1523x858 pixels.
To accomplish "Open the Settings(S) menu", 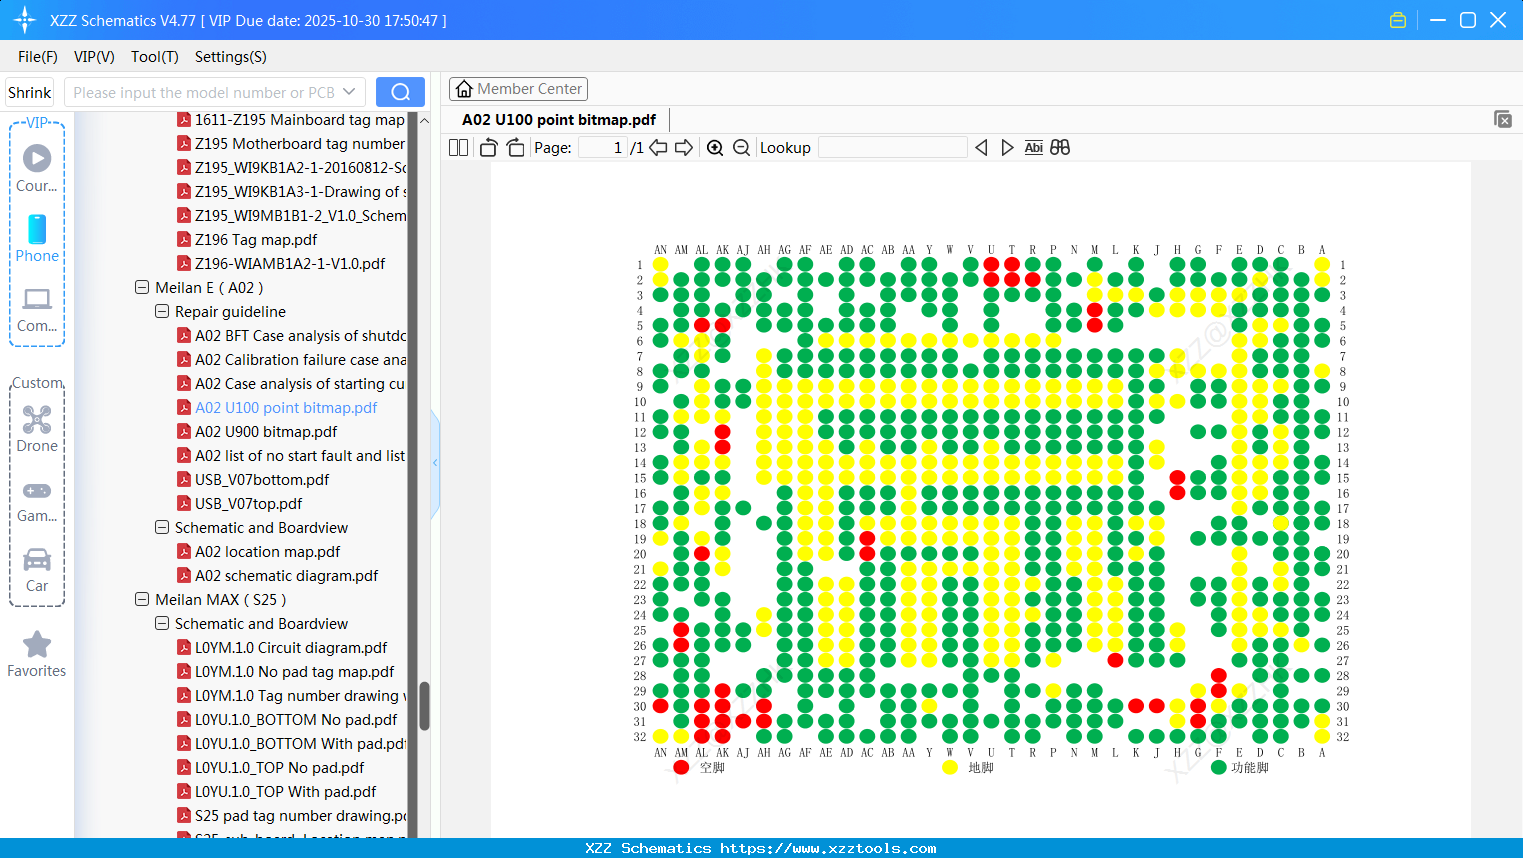I will [231, 57].
